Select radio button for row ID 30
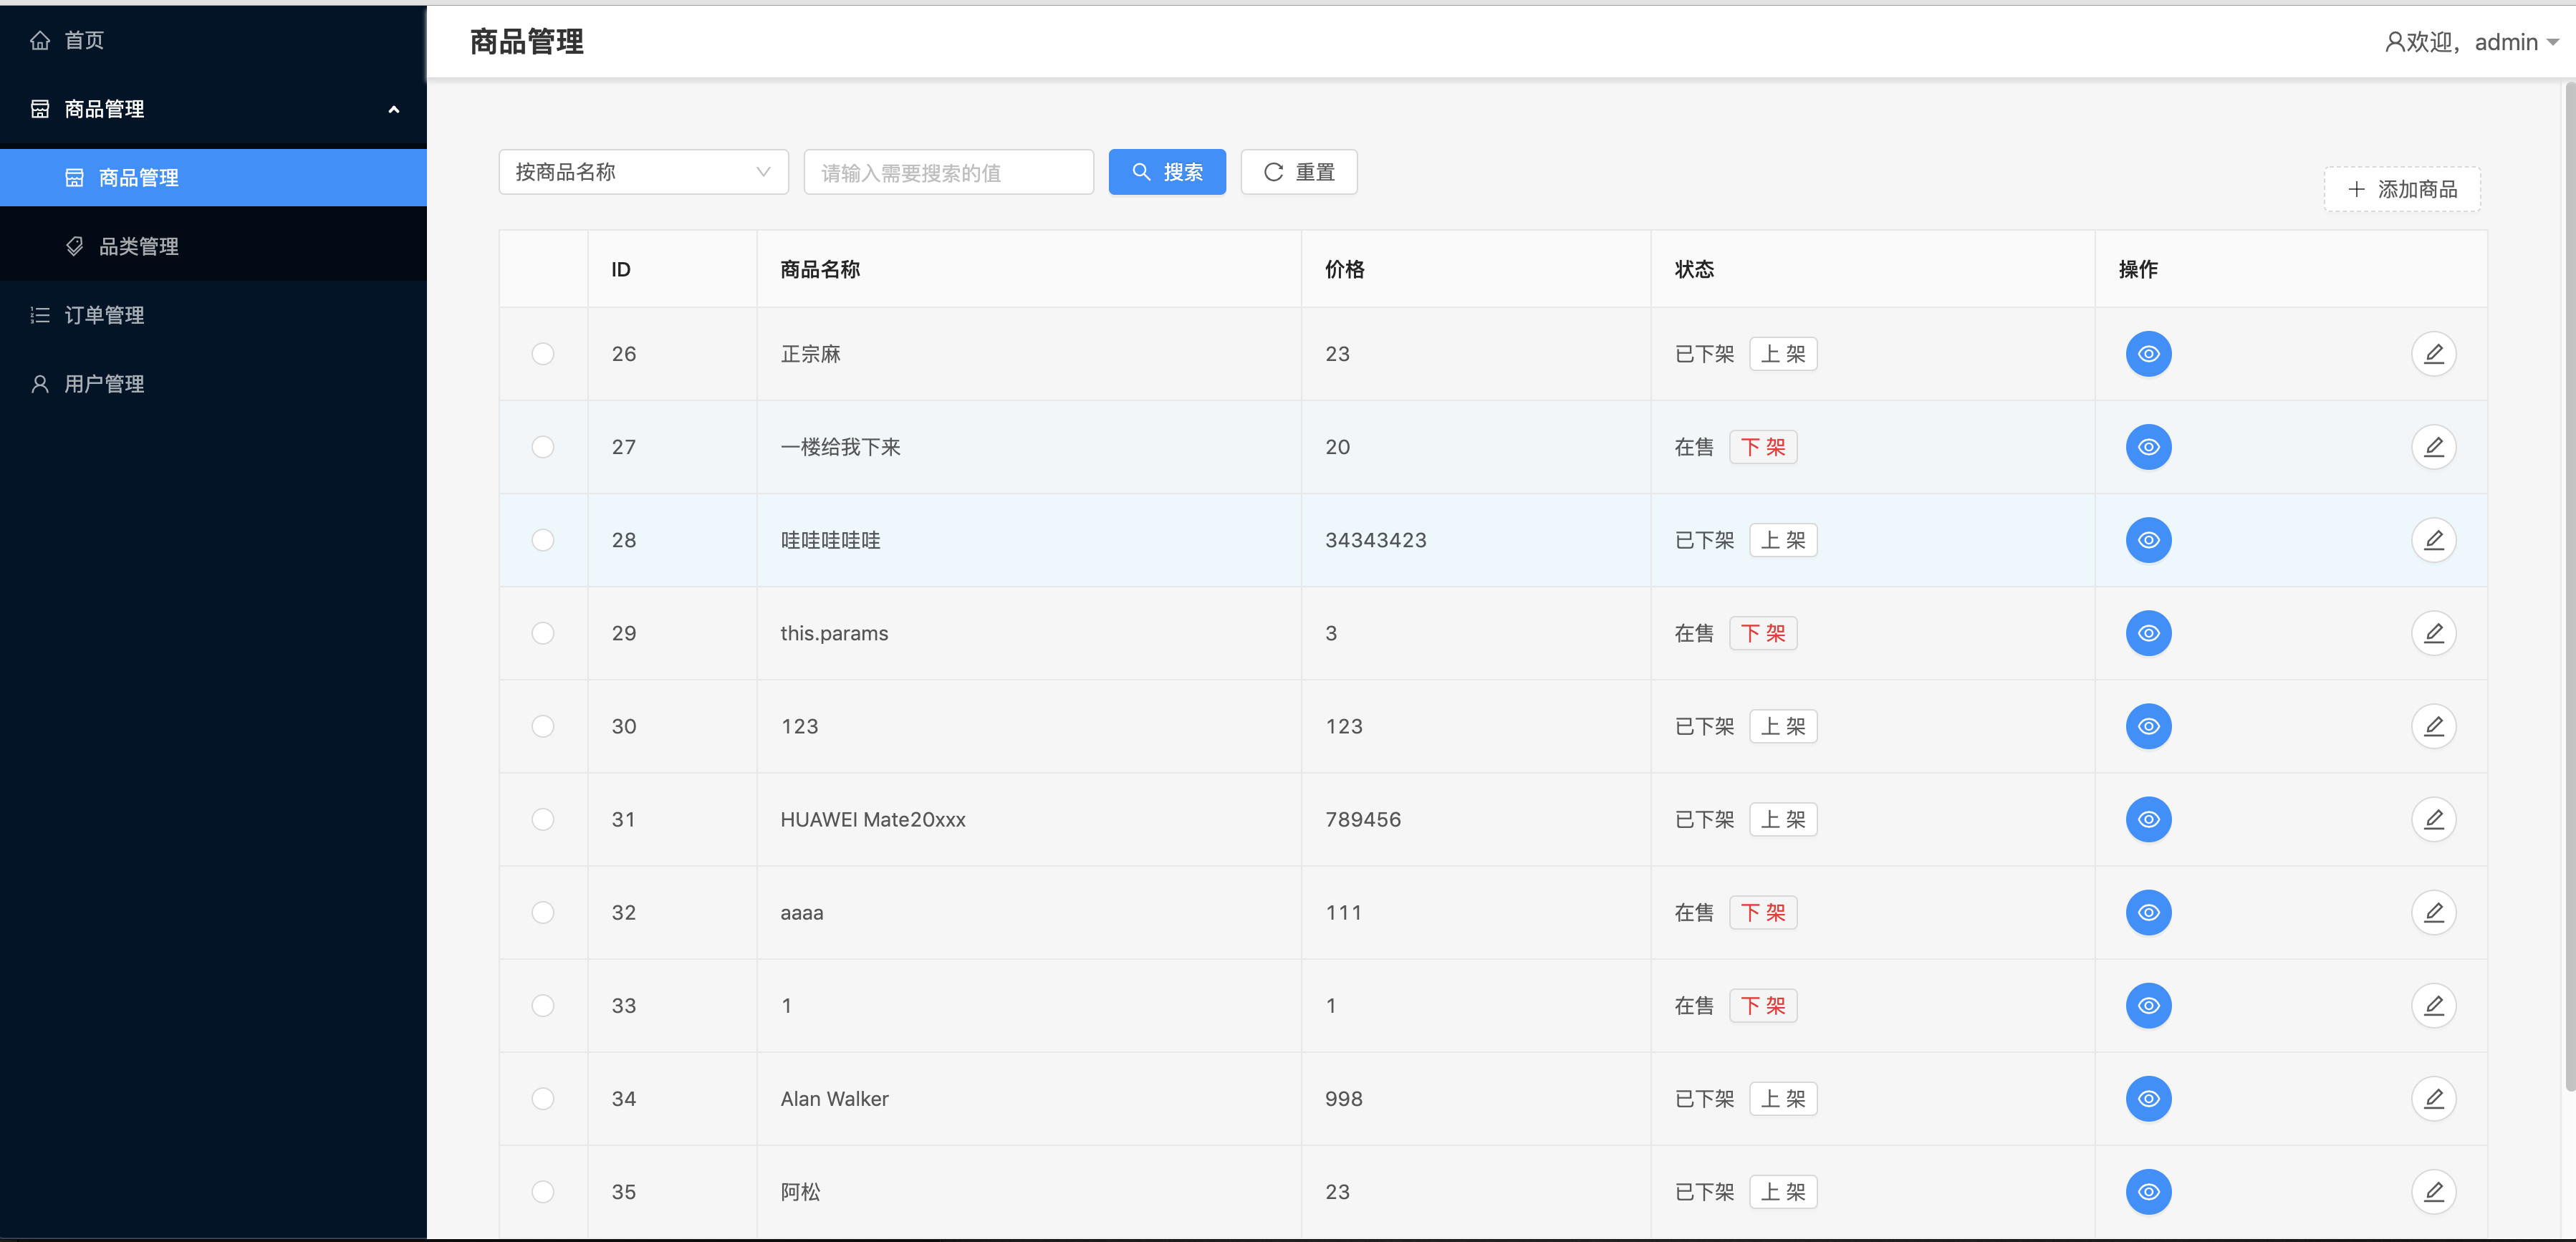2576x1242 pixels. (x=543, y=726)
